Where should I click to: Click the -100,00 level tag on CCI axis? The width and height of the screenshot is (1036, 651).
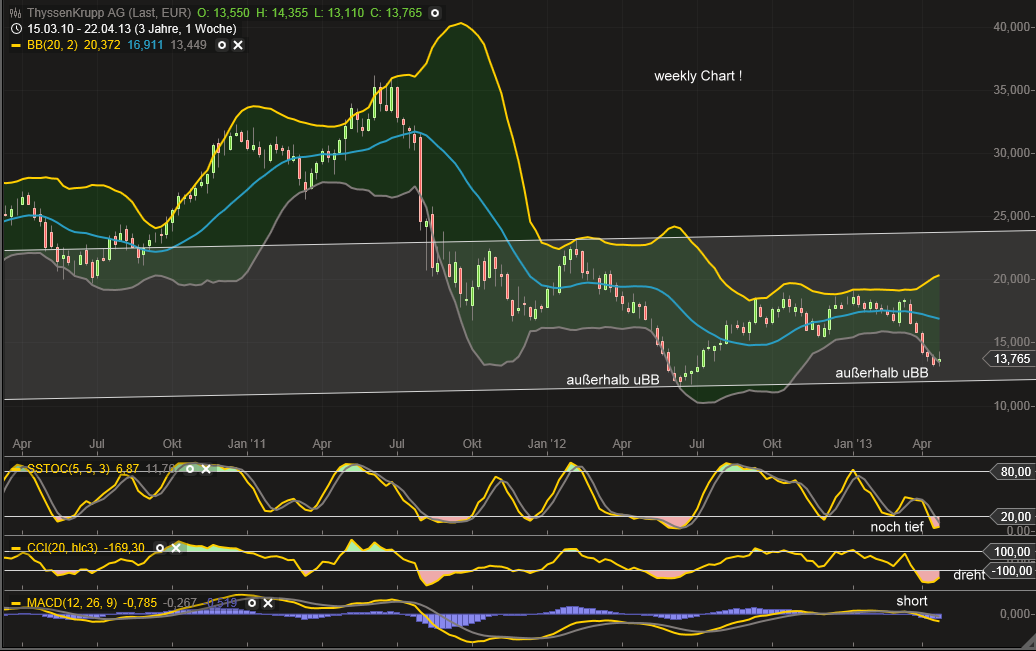tap(1009, 571)
